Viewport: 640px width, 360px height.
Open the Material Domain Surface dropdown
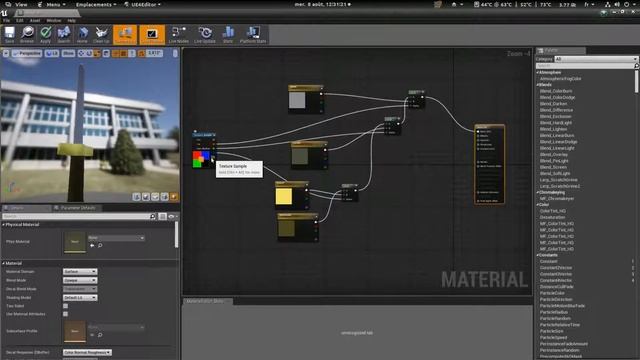coord(80,271)
